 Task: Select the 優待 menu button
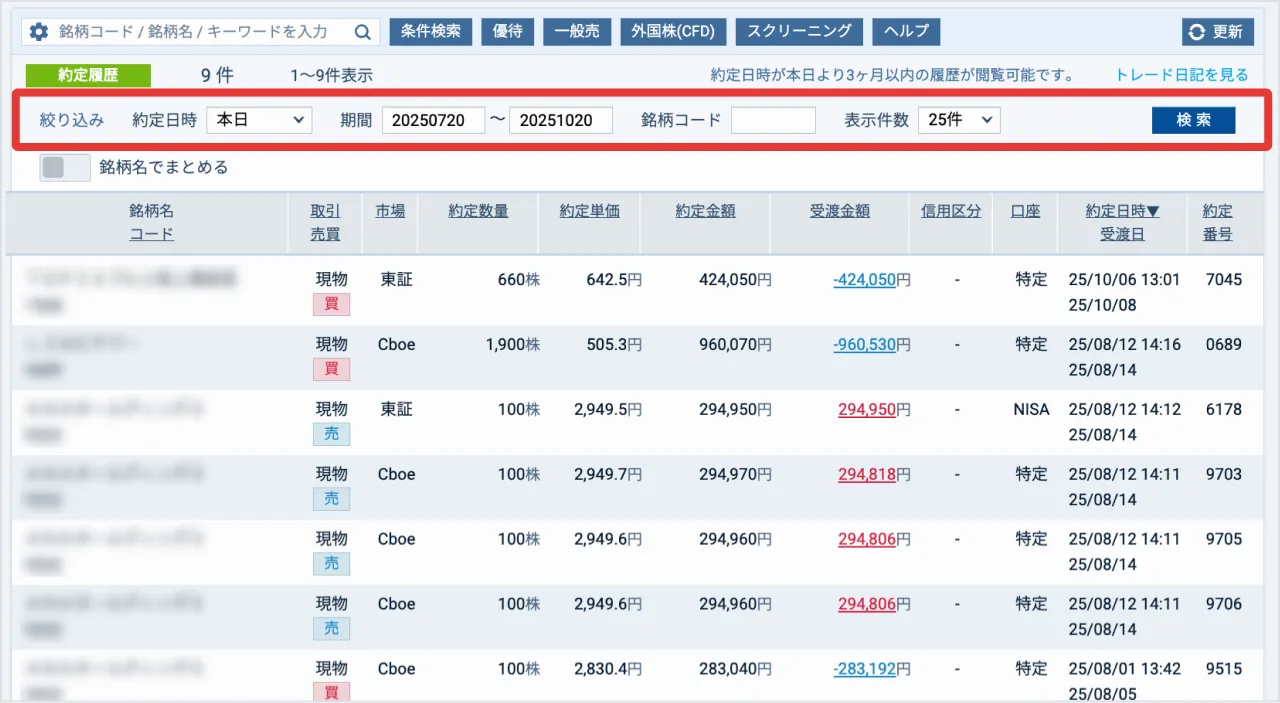(x=507, y=31)
